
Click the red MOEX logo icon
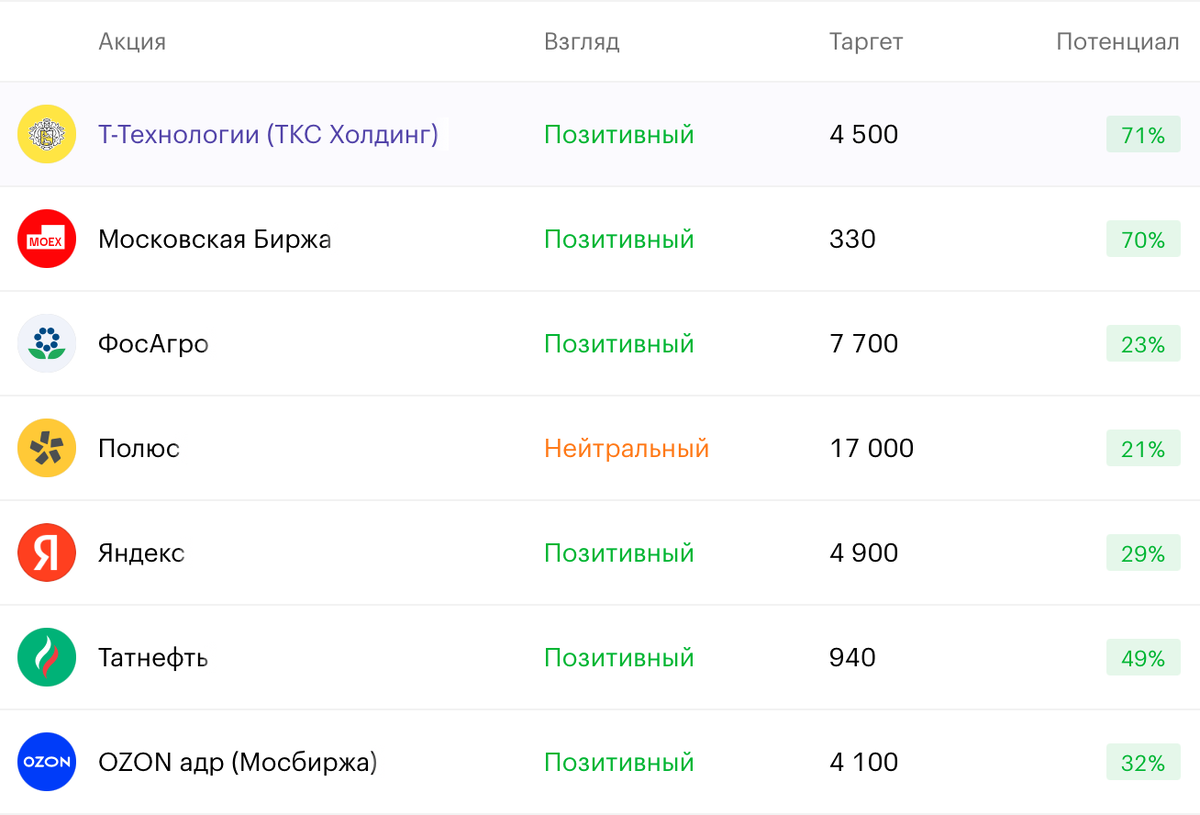click(x=47, y=239)
